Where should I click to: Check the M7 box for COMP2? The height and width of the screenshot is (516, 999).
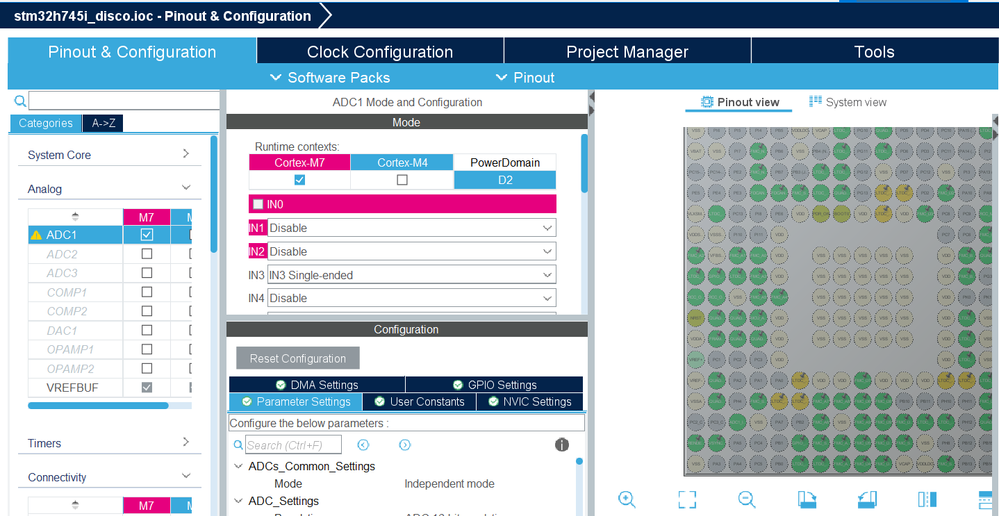point(147,311)
